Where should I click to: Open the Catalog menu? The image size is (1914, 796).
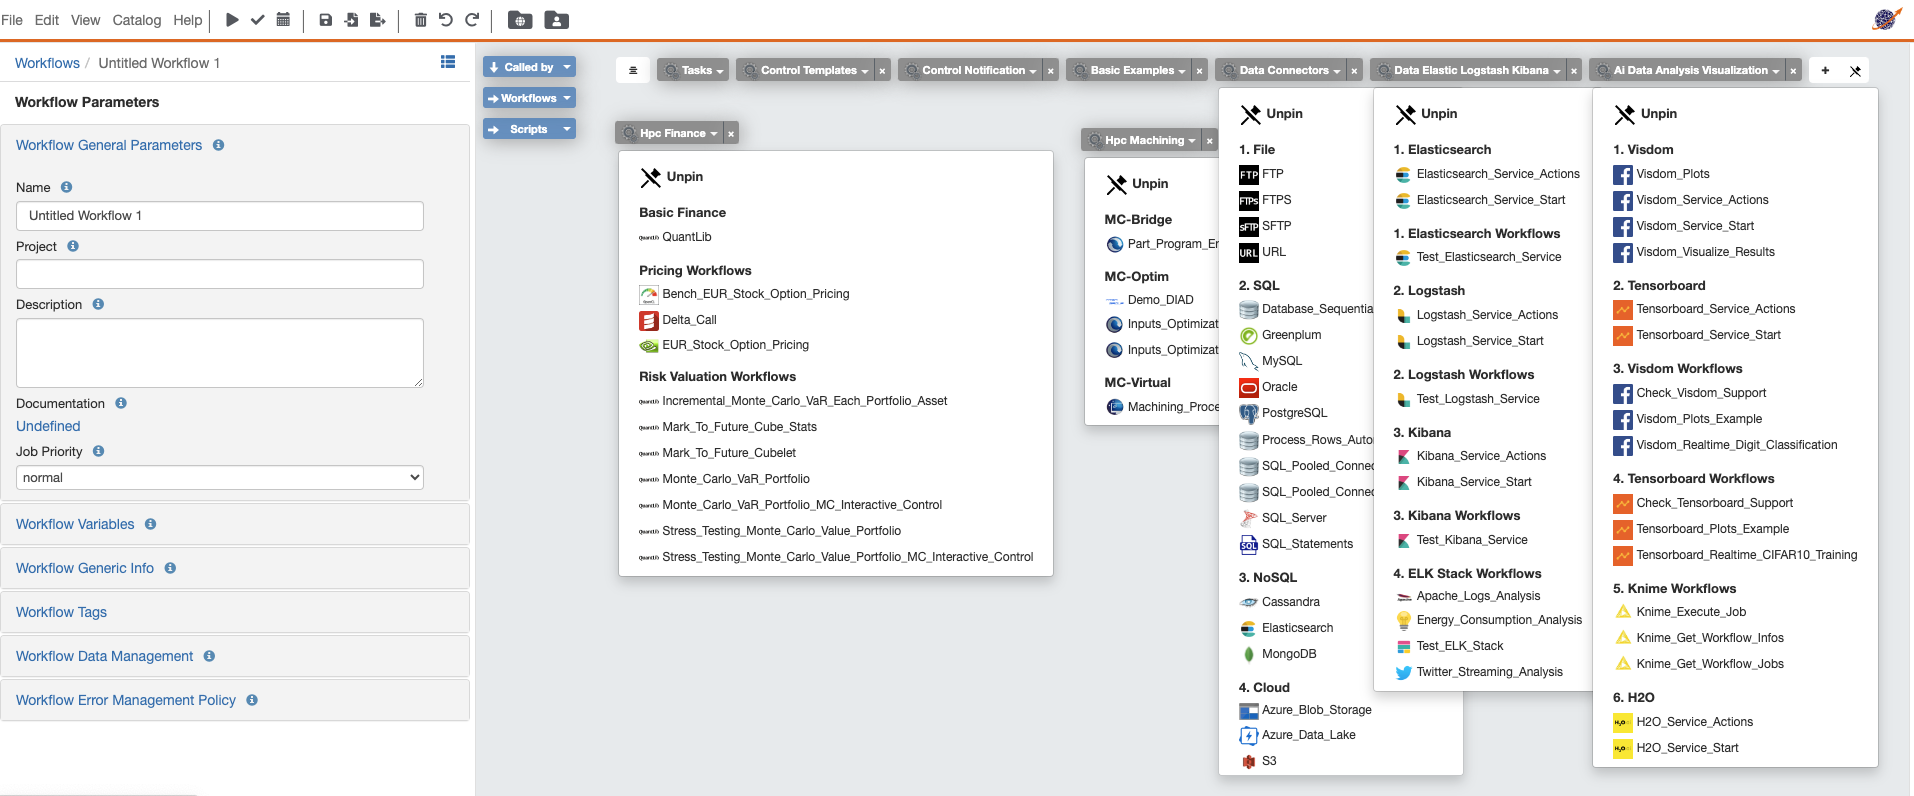pyautogui.click(x=136, y=20)
